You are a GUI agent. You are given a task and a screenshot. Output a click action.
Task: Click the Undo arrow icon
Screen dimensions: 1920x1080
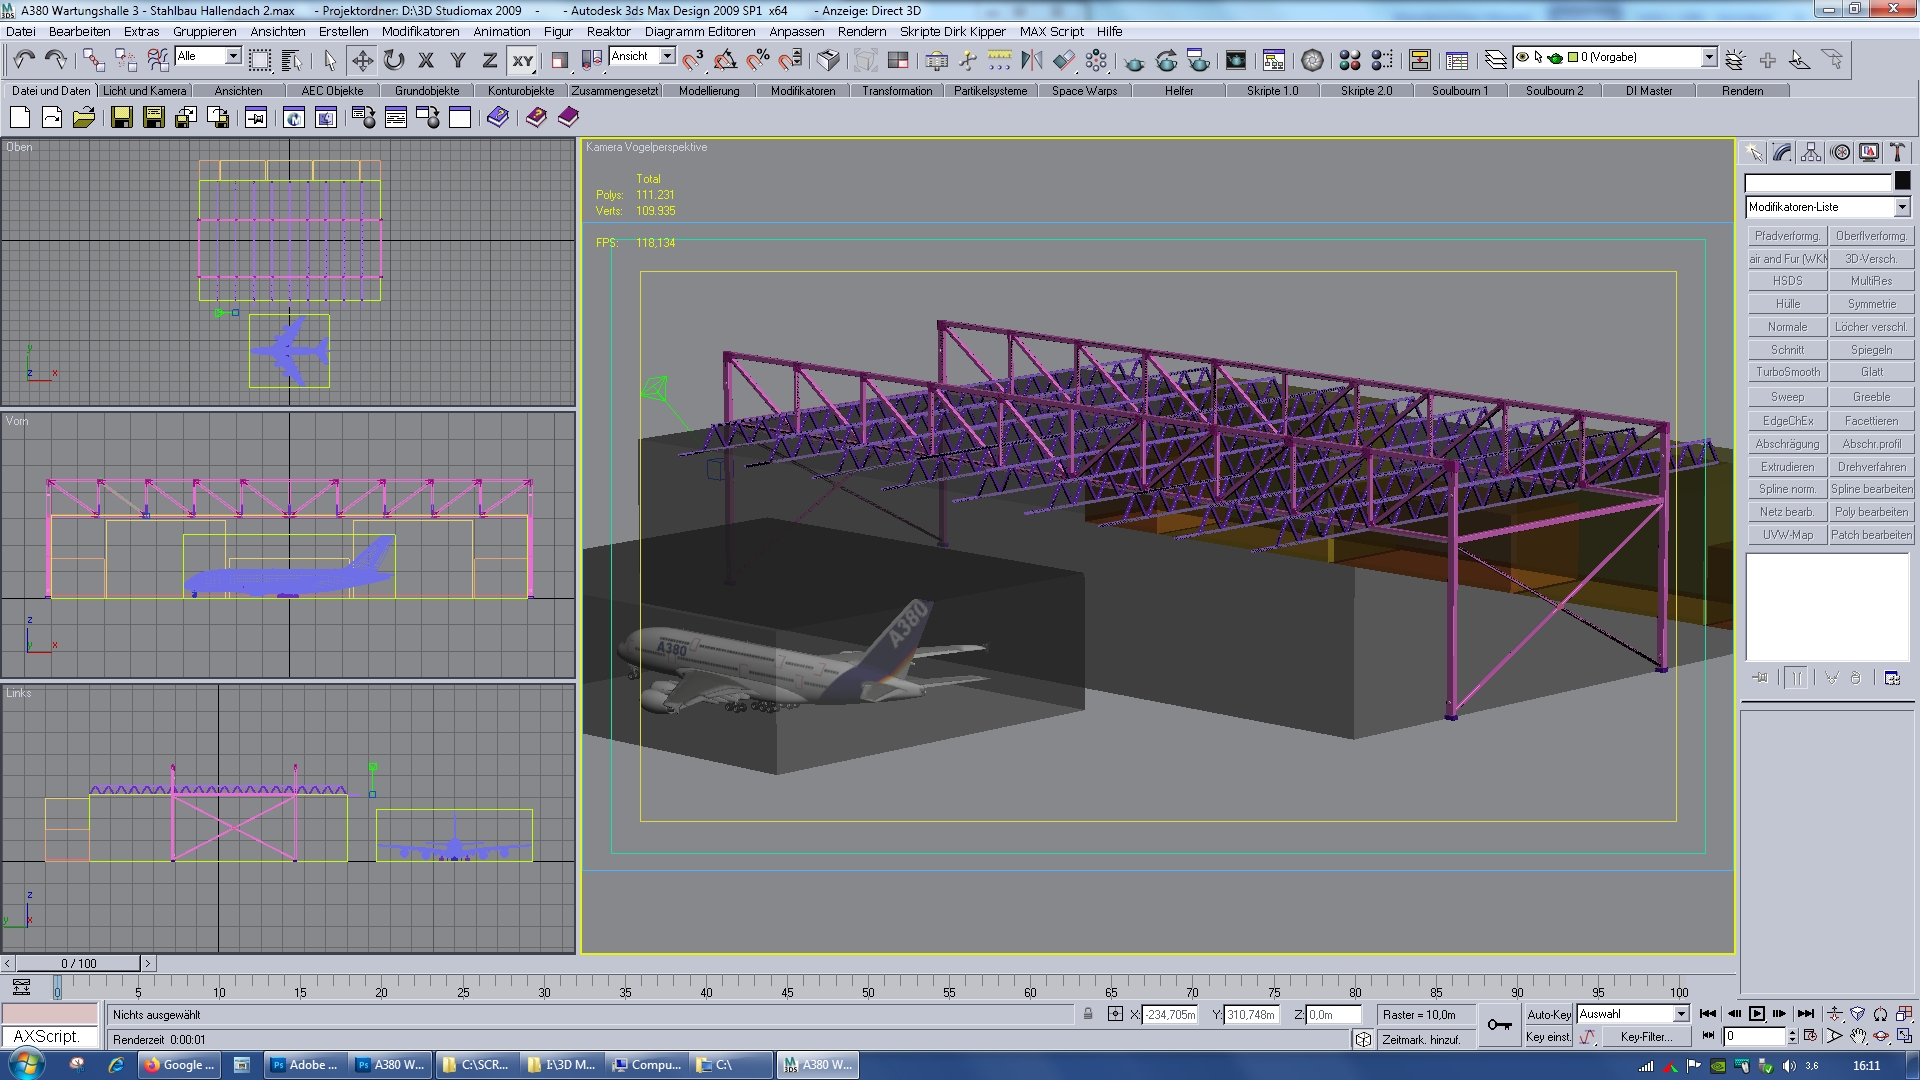click(x=24, y=61)
